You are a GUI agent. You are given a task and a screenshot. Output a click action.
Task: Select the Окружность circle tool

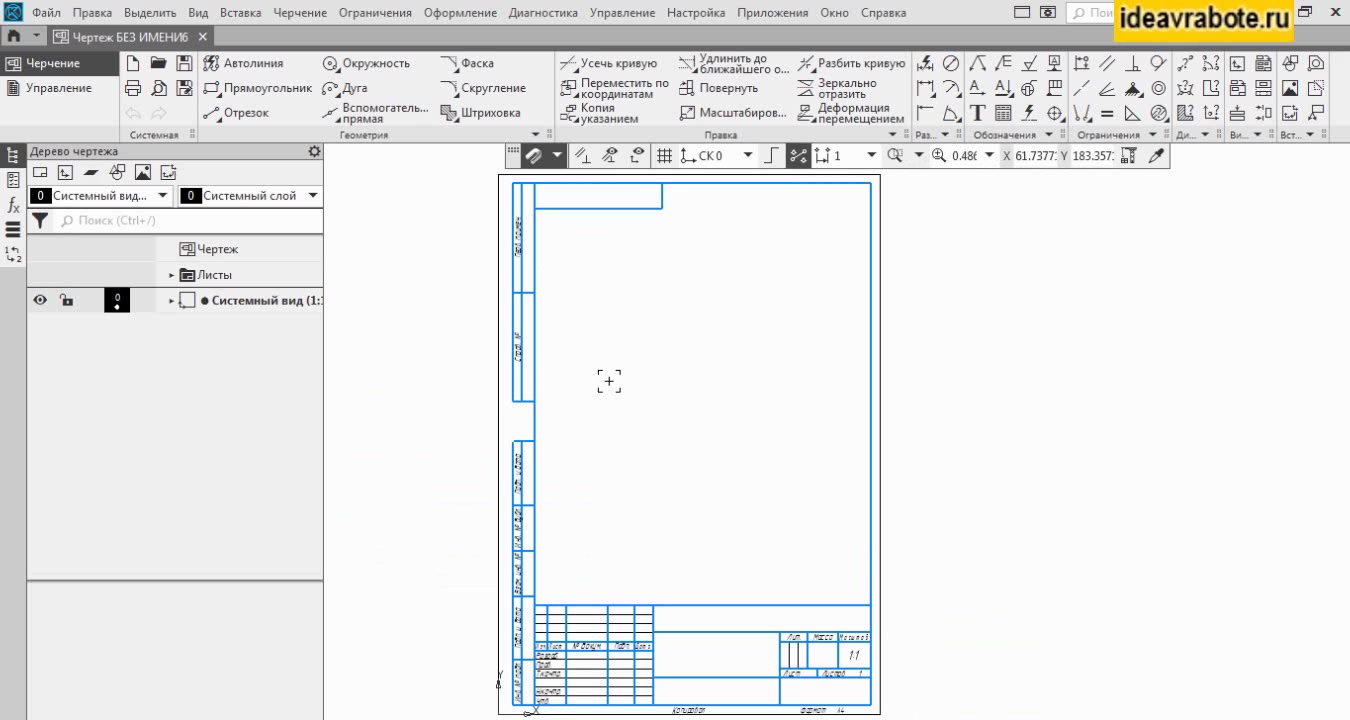tap(366, 63)
